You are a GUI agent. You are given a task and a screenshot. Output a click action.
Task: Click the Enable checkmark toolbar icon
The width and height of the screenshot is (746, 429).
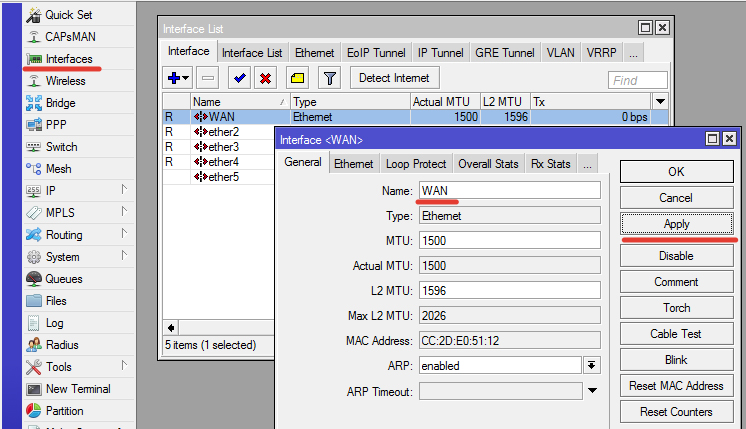239,78
